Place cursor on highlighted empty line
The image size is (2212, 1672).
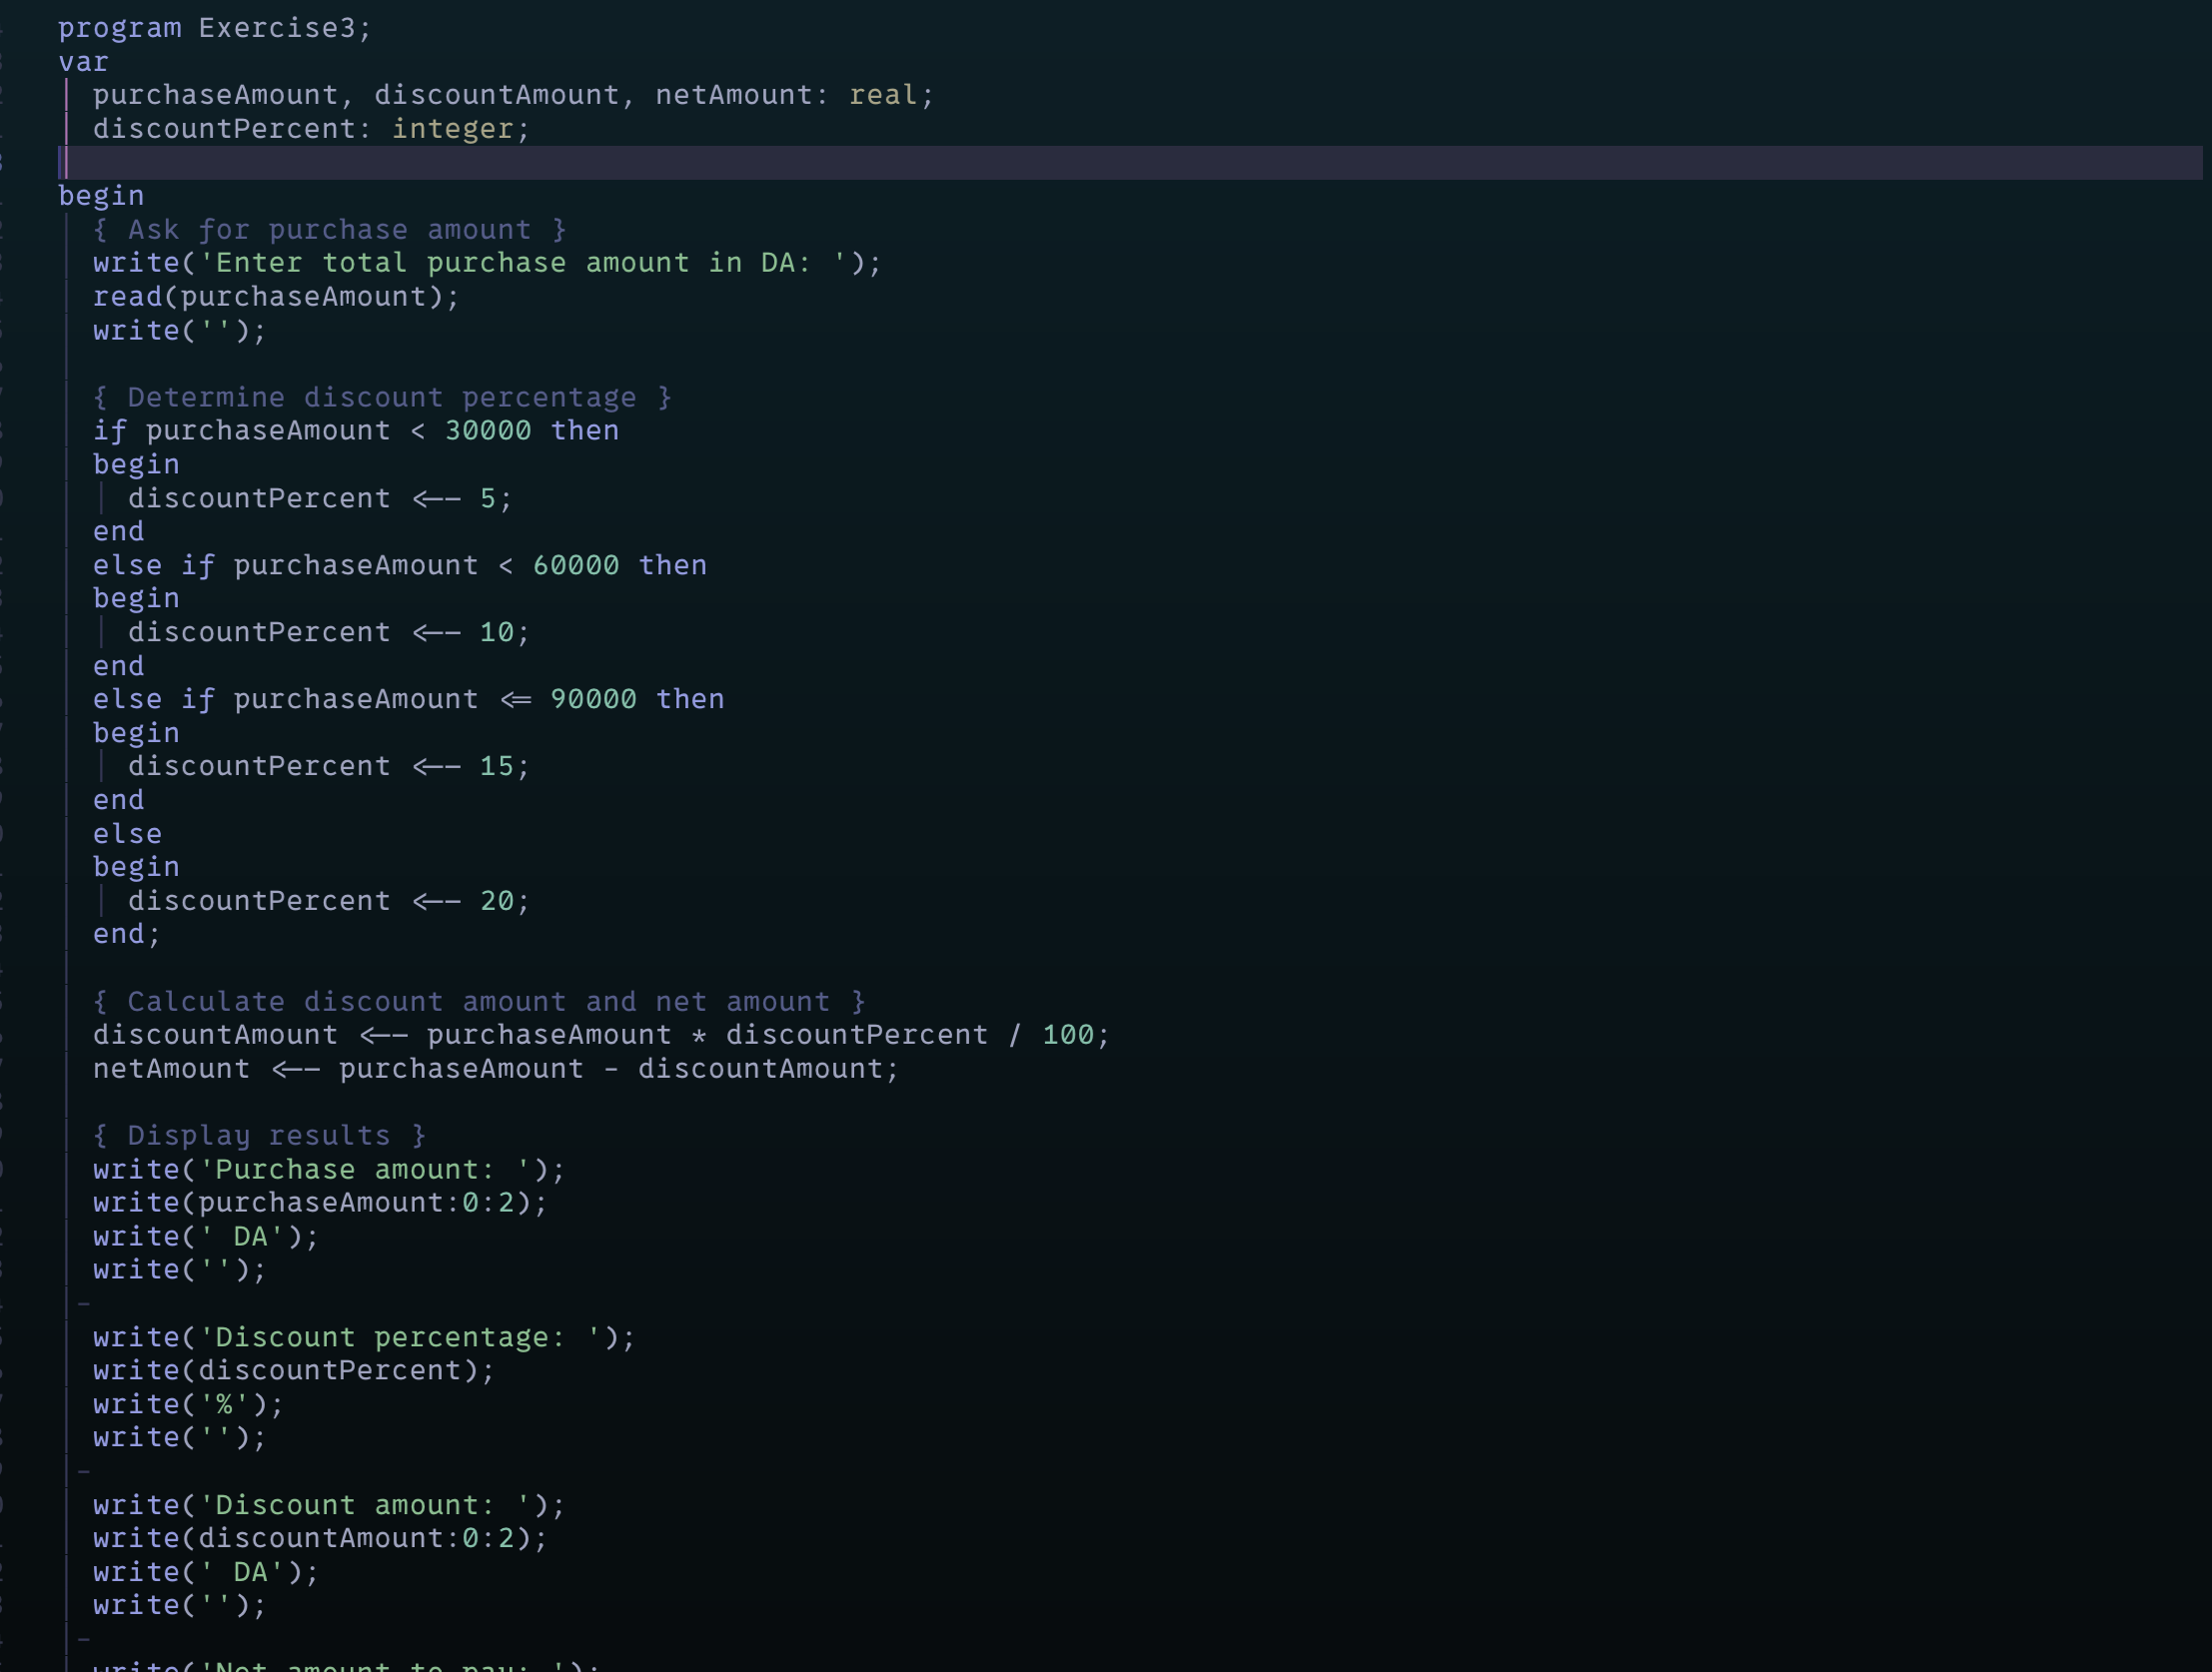click(x=600, y=163)
